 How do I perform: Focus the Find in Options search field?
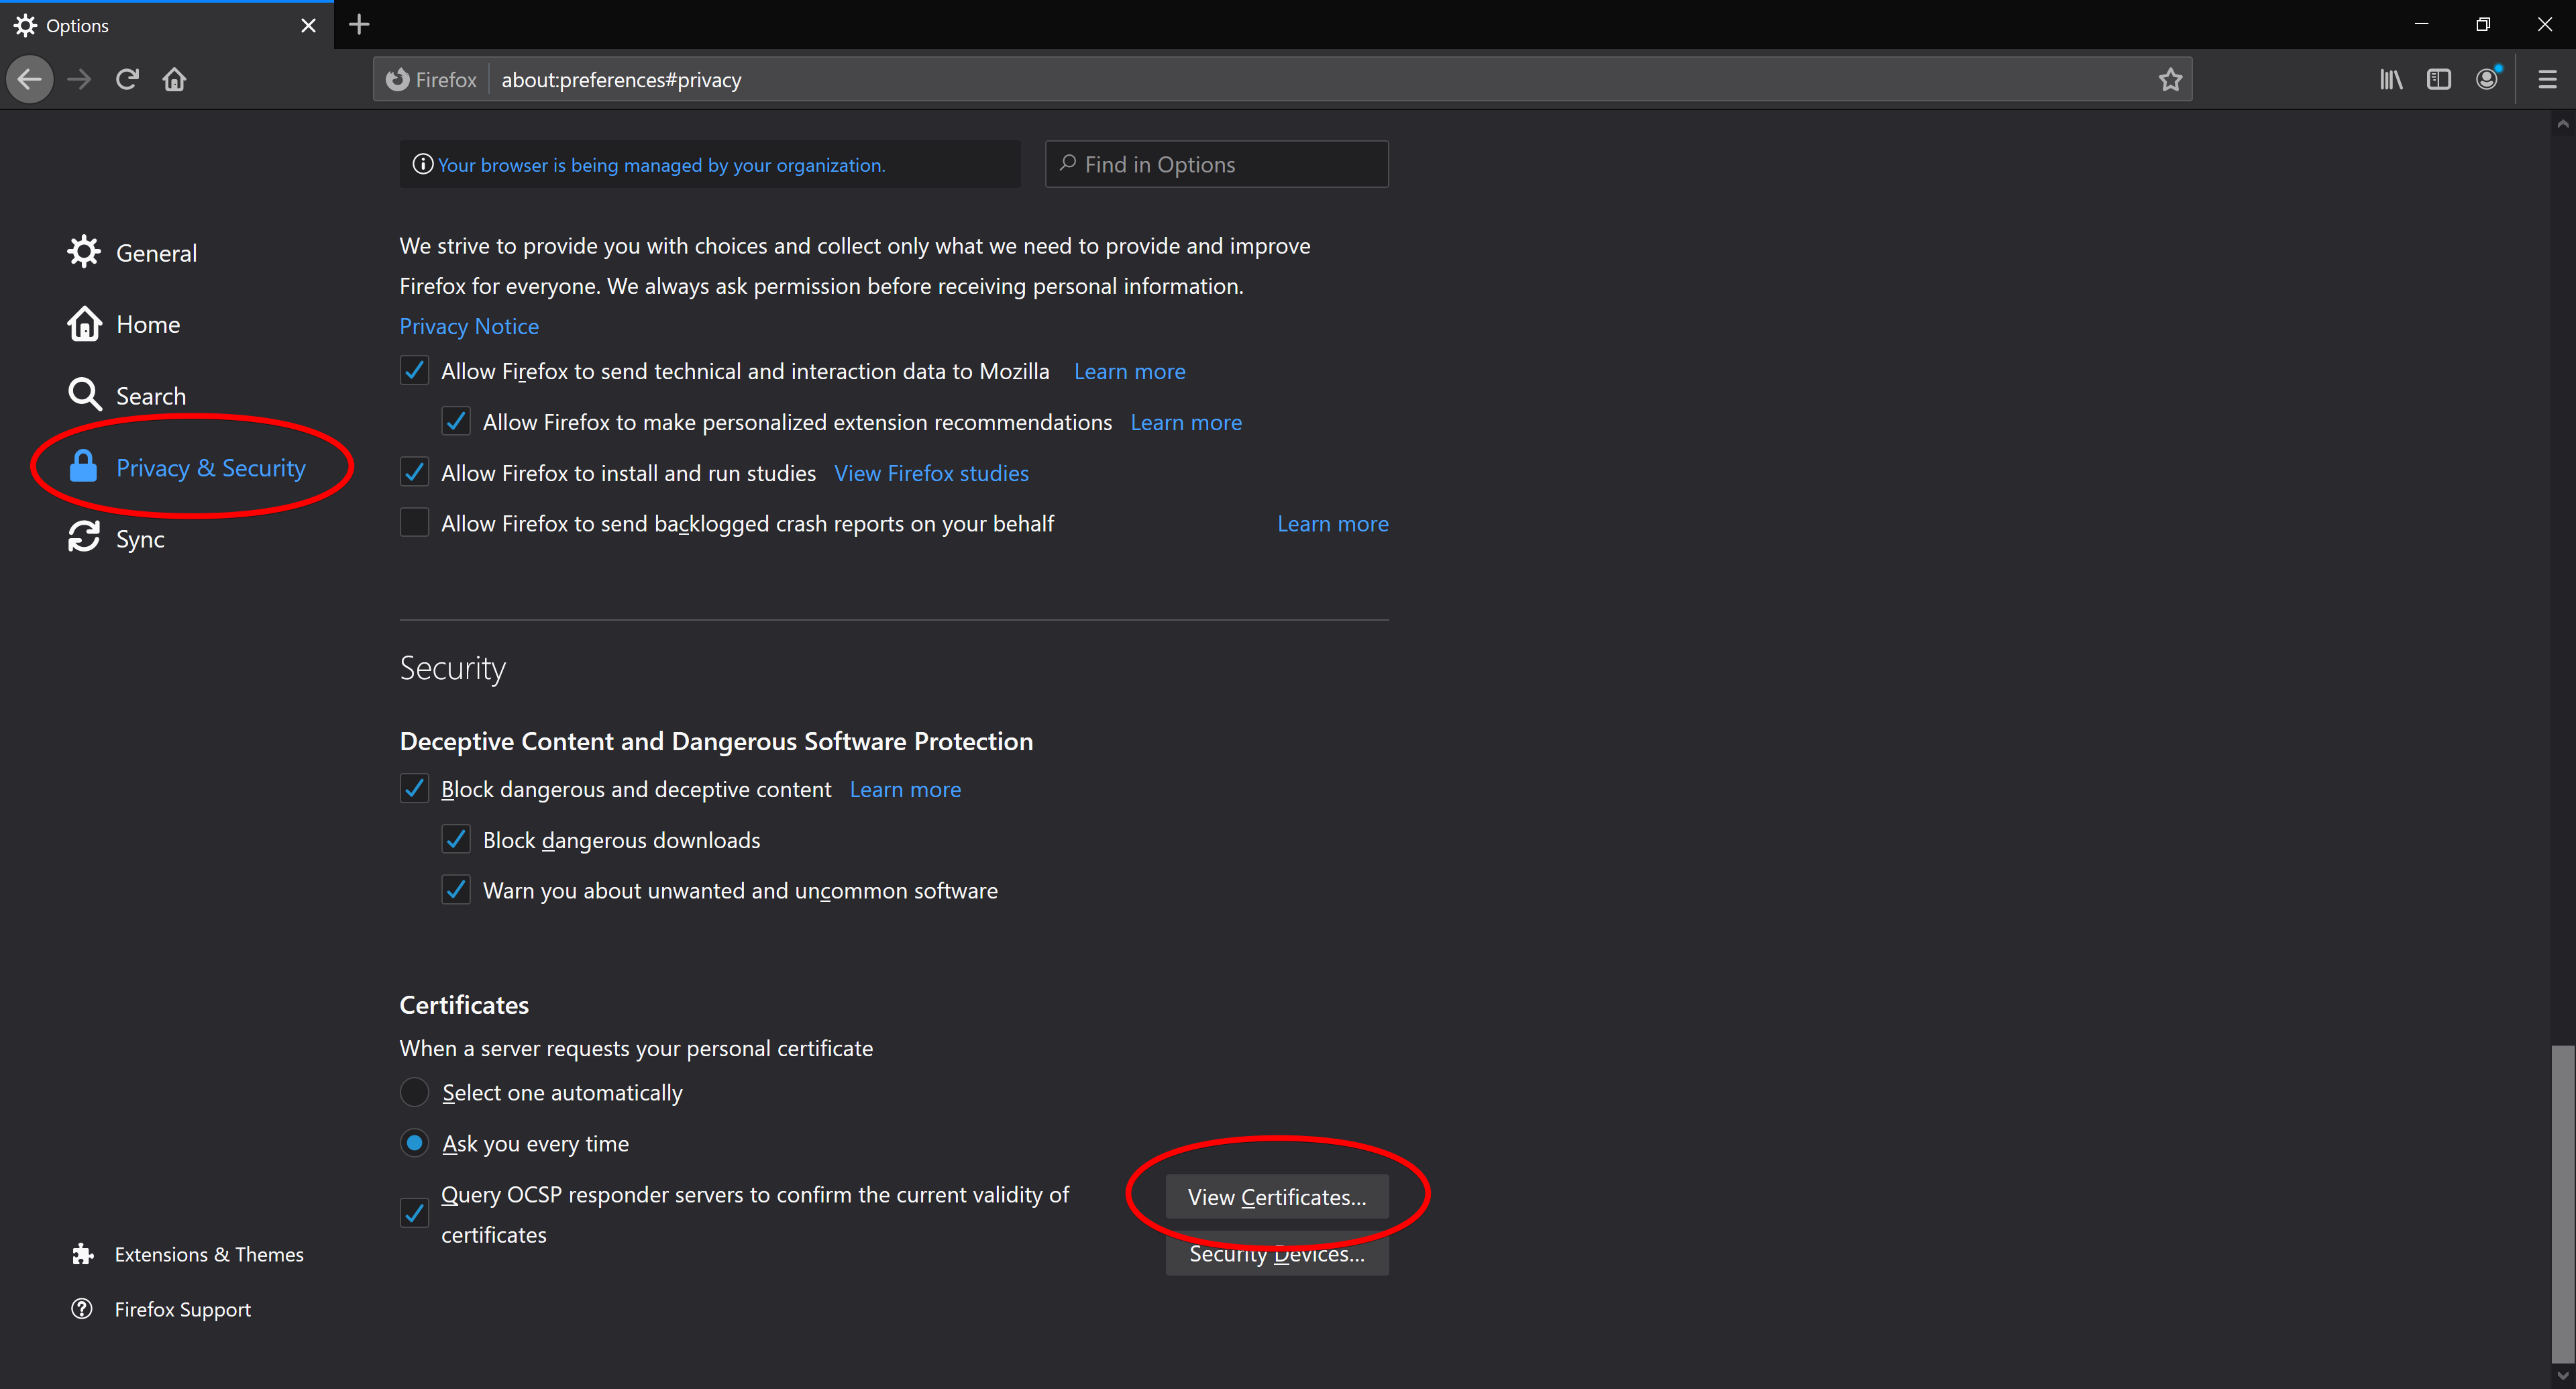click(1217, 164)
